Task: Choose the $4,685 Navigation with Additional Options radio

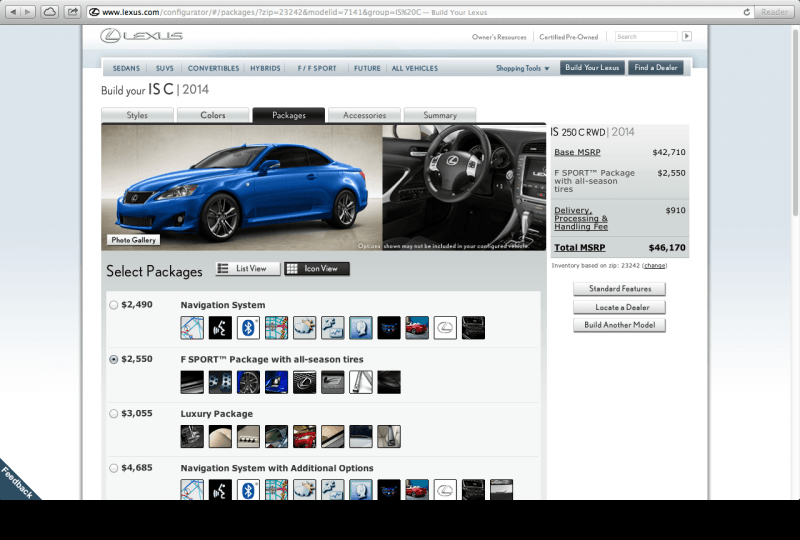Action: (x=113, y=468)
